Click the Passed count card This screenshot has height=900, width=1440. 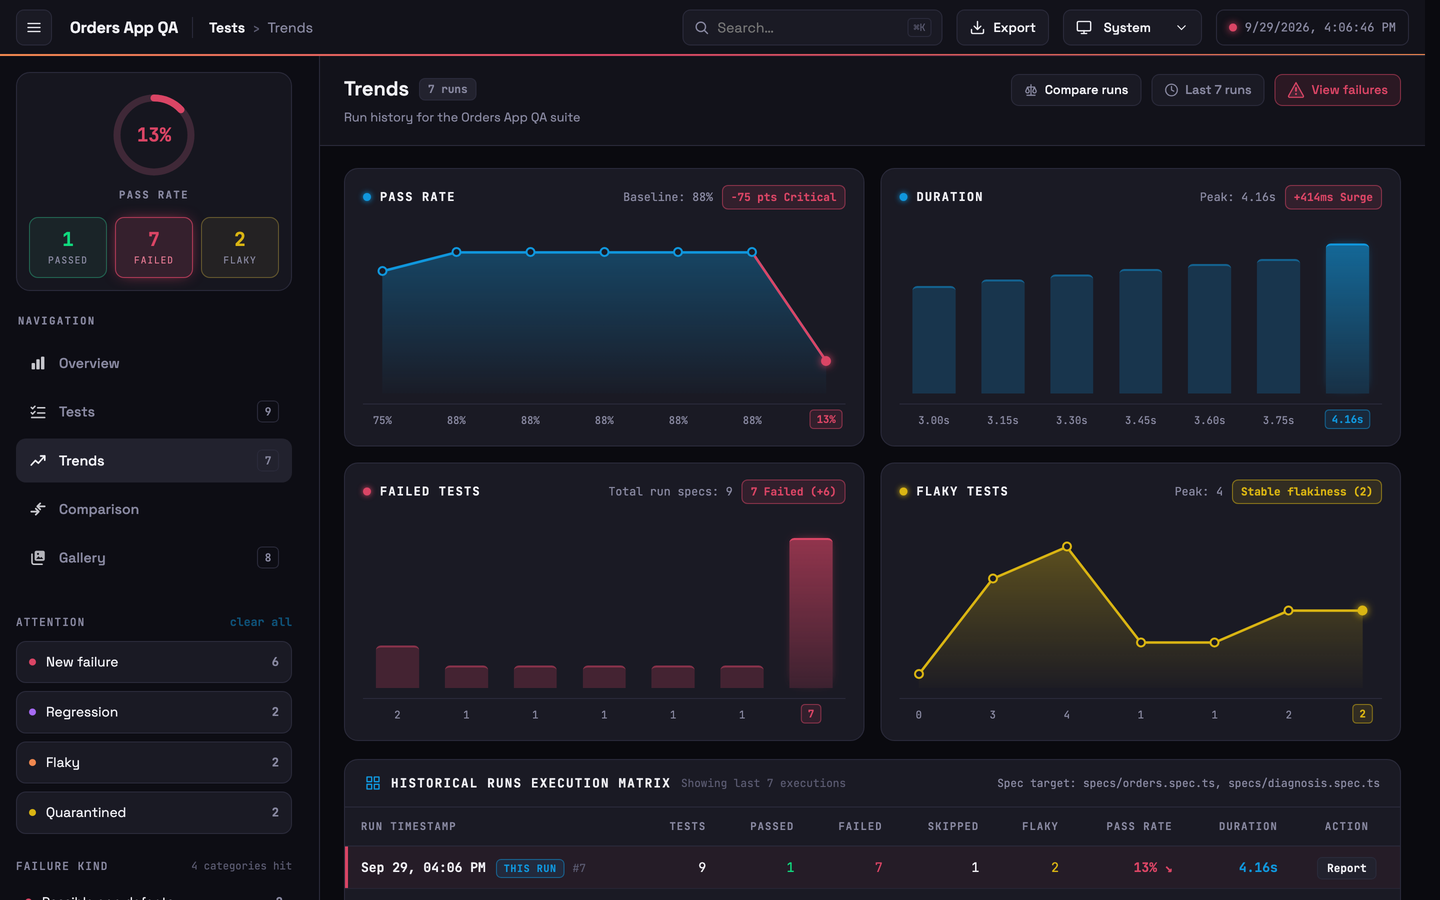coord(68,247)
